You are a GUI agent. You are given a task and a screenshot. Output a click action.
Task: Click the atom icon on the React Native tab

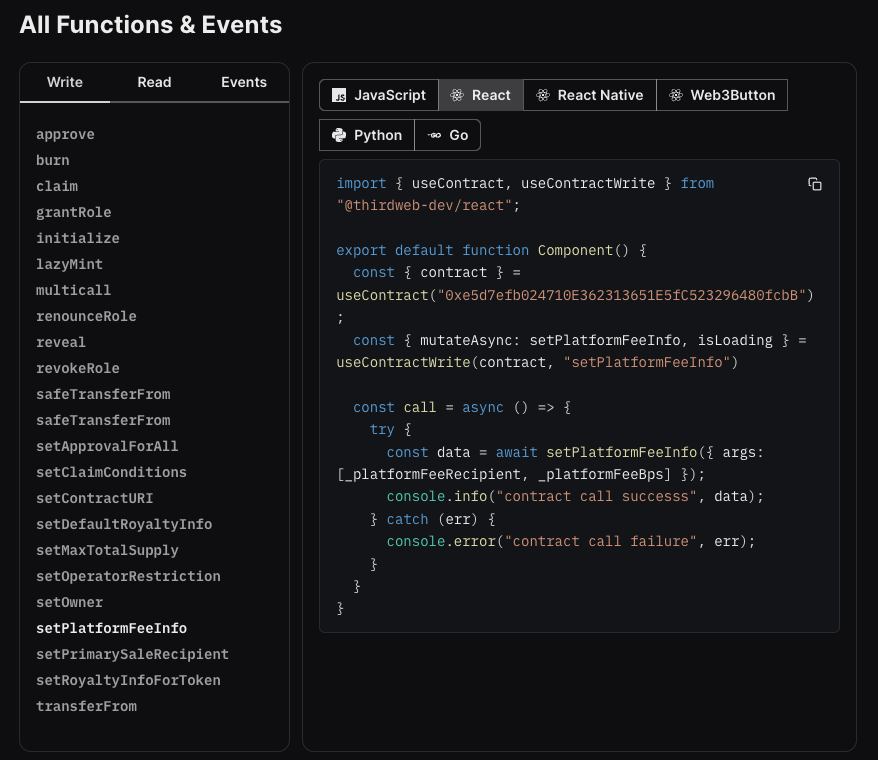[x=543, y=95]
